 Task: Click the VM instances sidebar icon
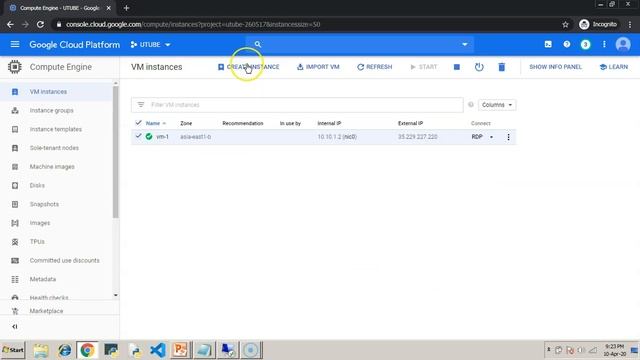click(x=15, y=92)
